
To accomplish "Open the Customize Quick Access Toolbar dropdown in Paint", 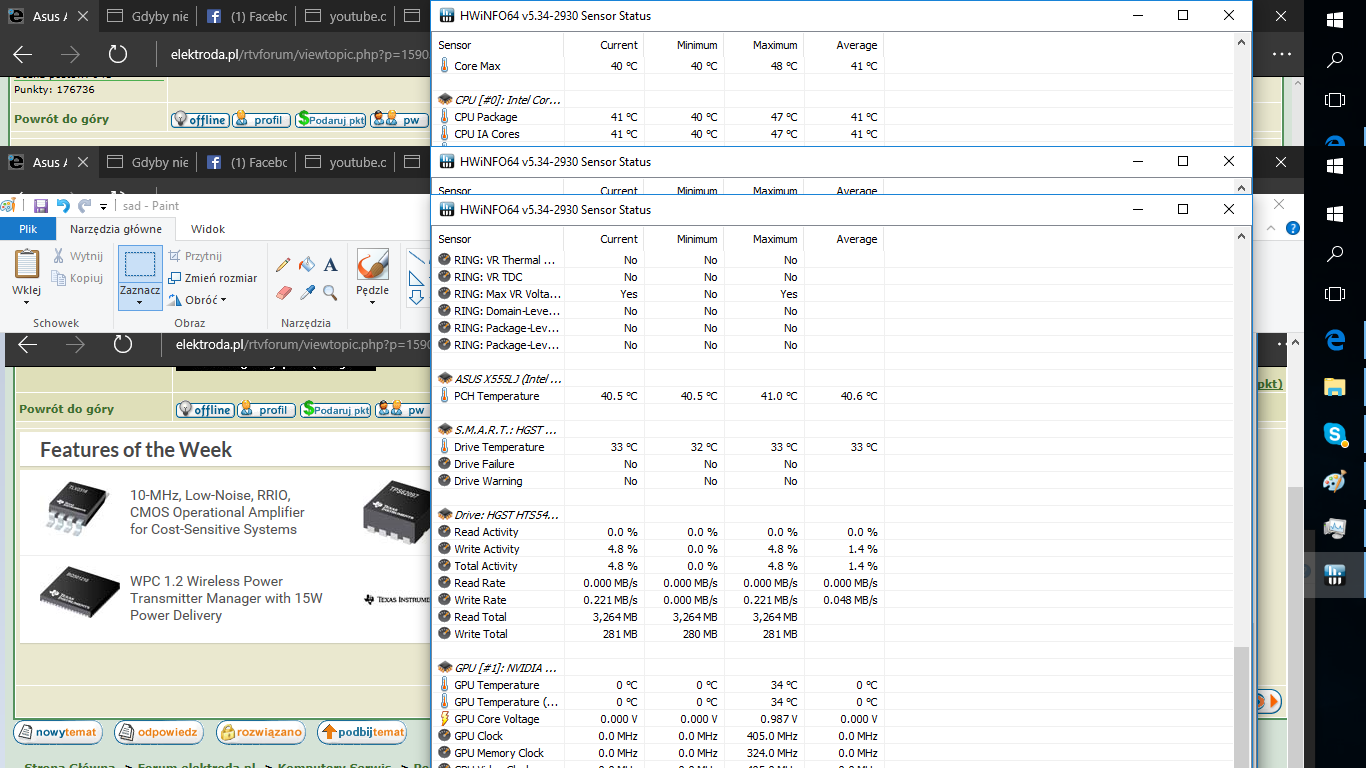I will point(103,207).
